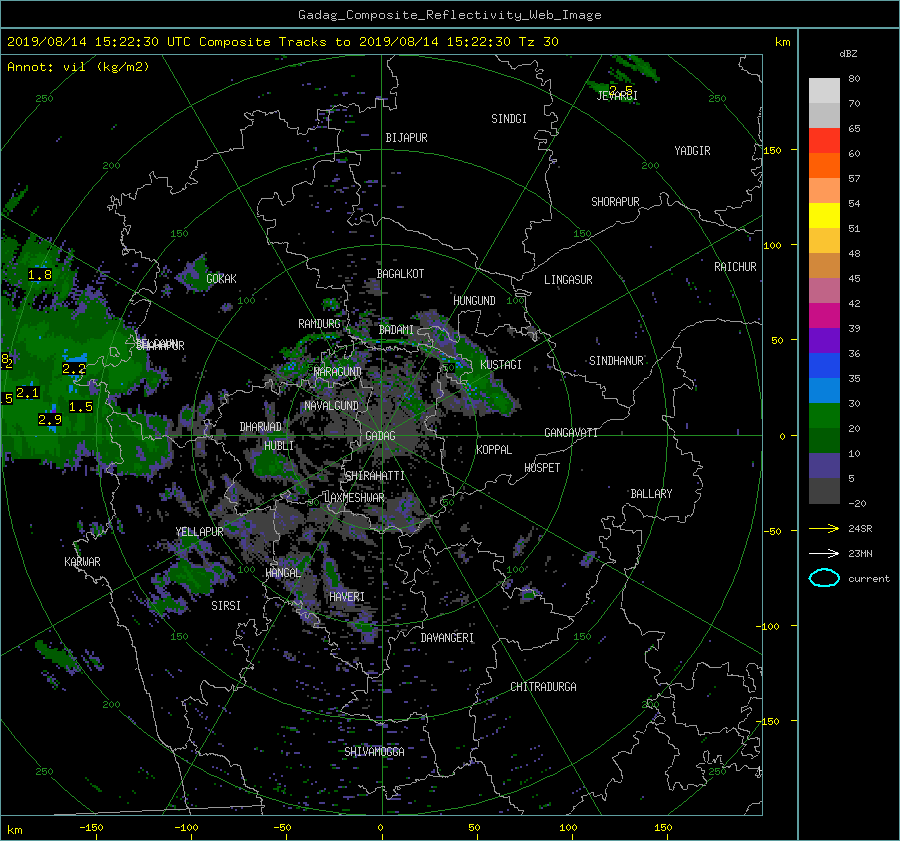The height and width of the screenshot is (841, 900).
Task: Click the HUNGUND city label
Action: (x=474, y=300)
